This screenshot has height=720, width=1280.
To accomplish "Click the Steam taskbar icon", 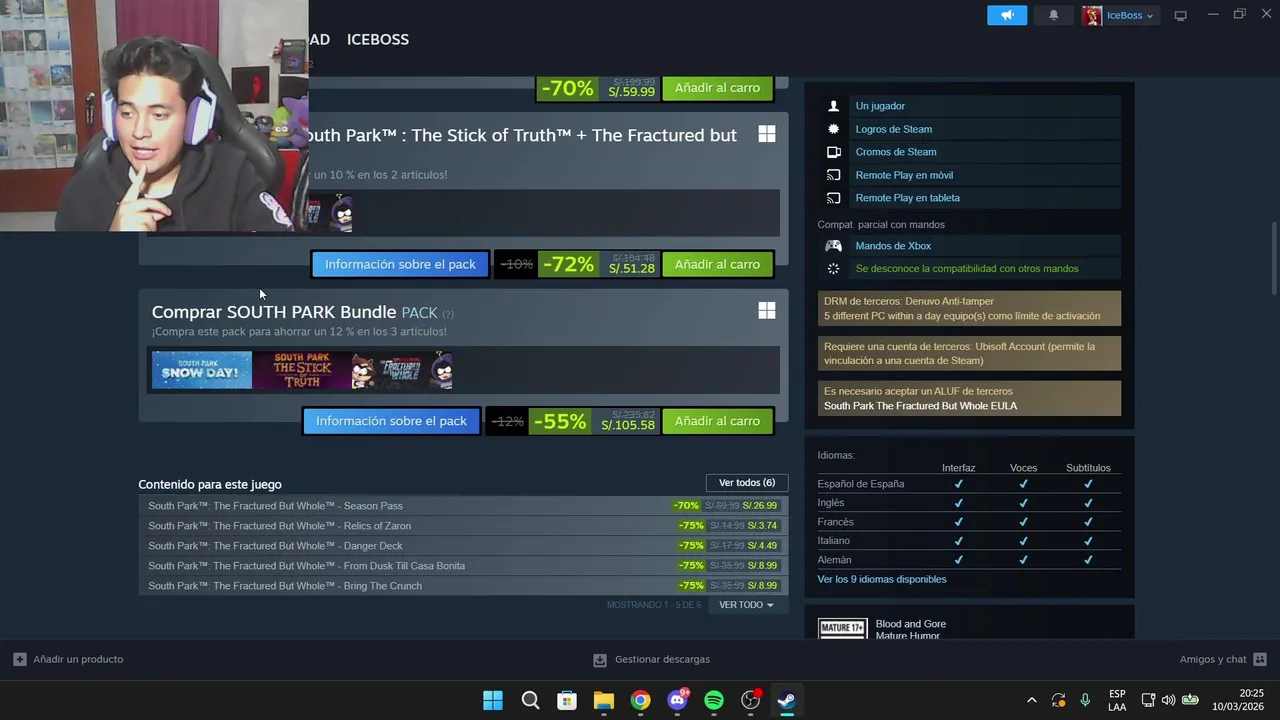I will pos(787,700).
